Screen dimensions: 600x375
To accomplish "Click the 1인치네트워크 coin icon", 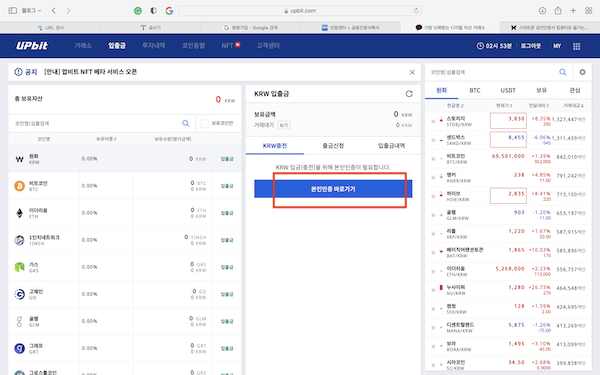I will [x=20, y=240].
